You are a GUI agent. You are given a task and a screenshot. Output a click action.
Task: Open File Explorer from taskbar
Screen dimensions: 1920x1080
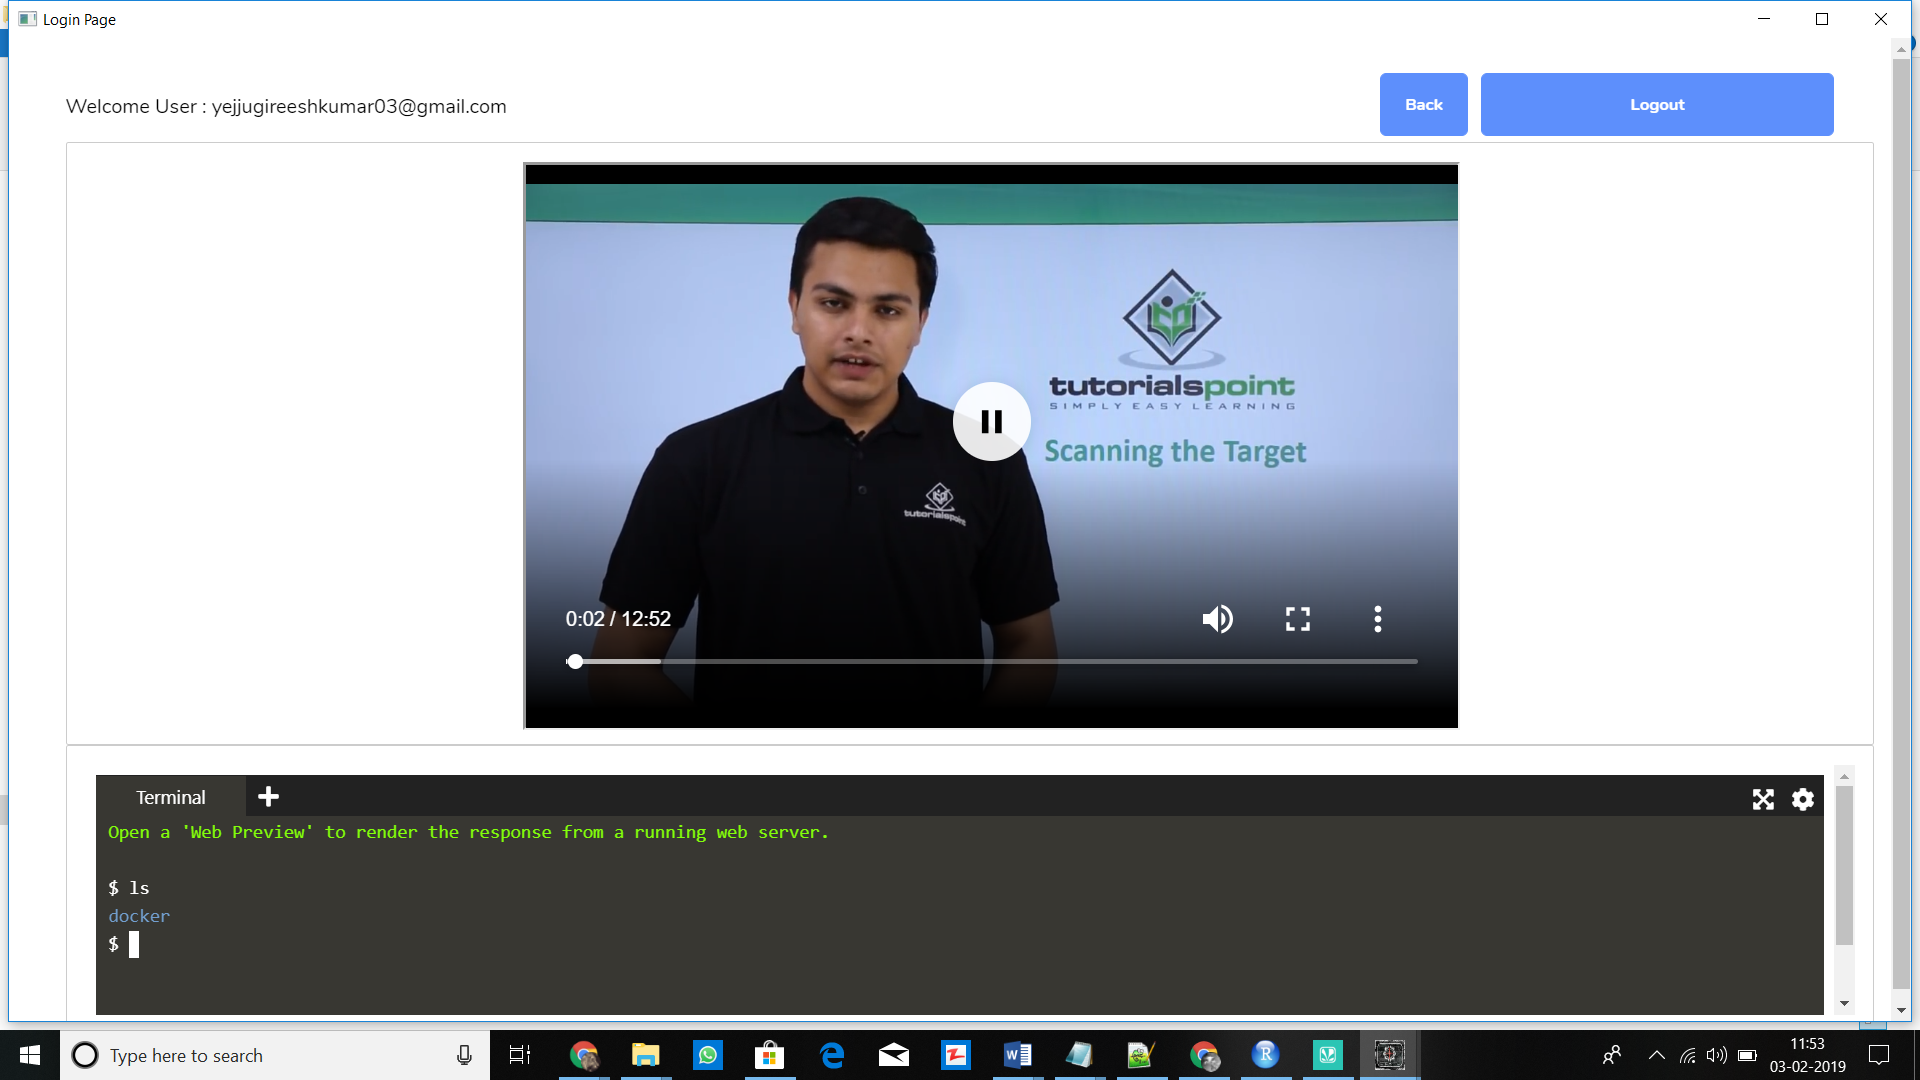point(645,1055)
